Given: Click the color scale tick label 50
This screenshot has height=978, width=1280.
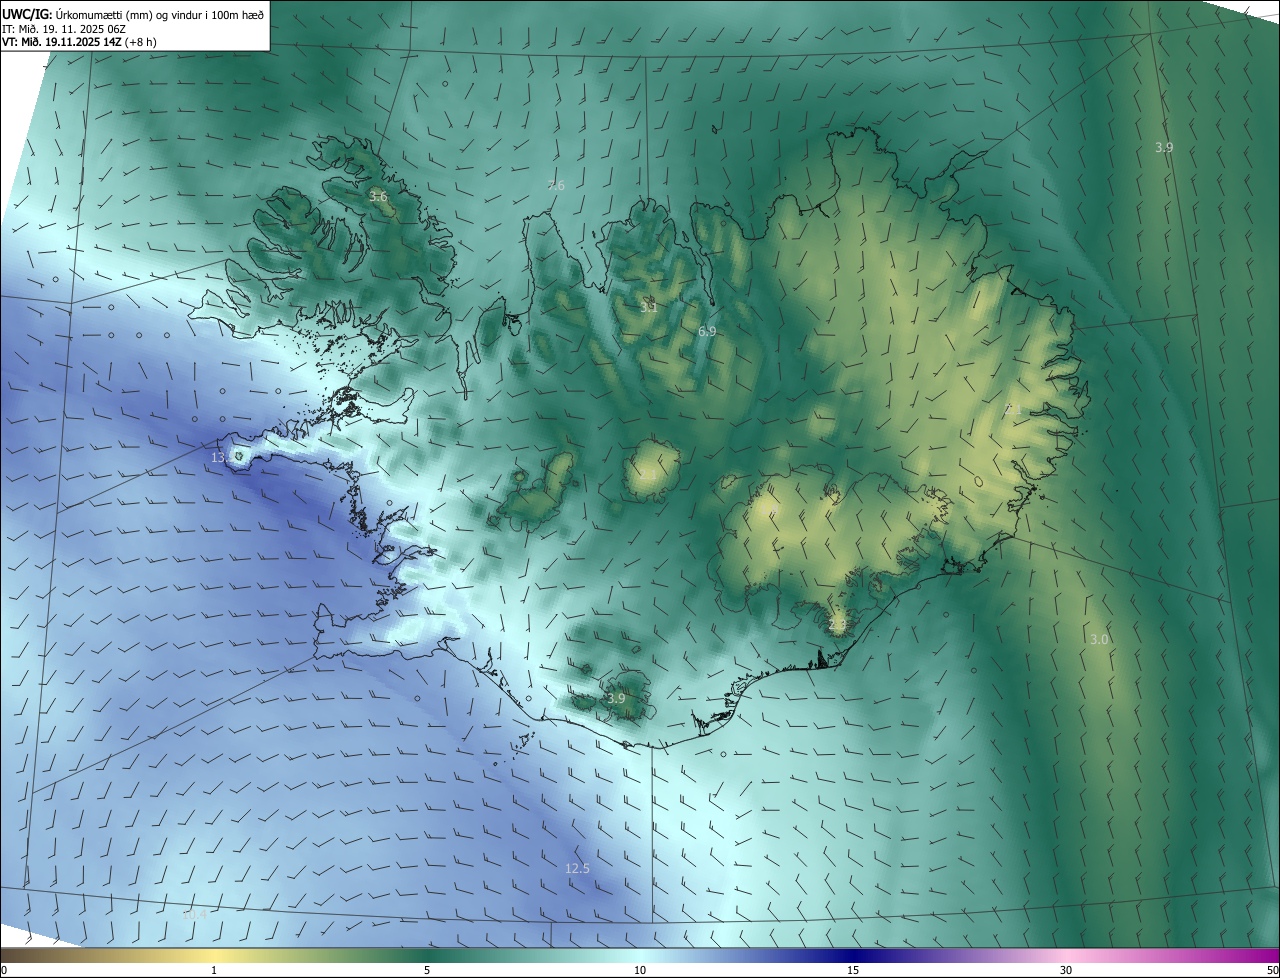Looking at the screenshot, I should [x=1272, y=970].
